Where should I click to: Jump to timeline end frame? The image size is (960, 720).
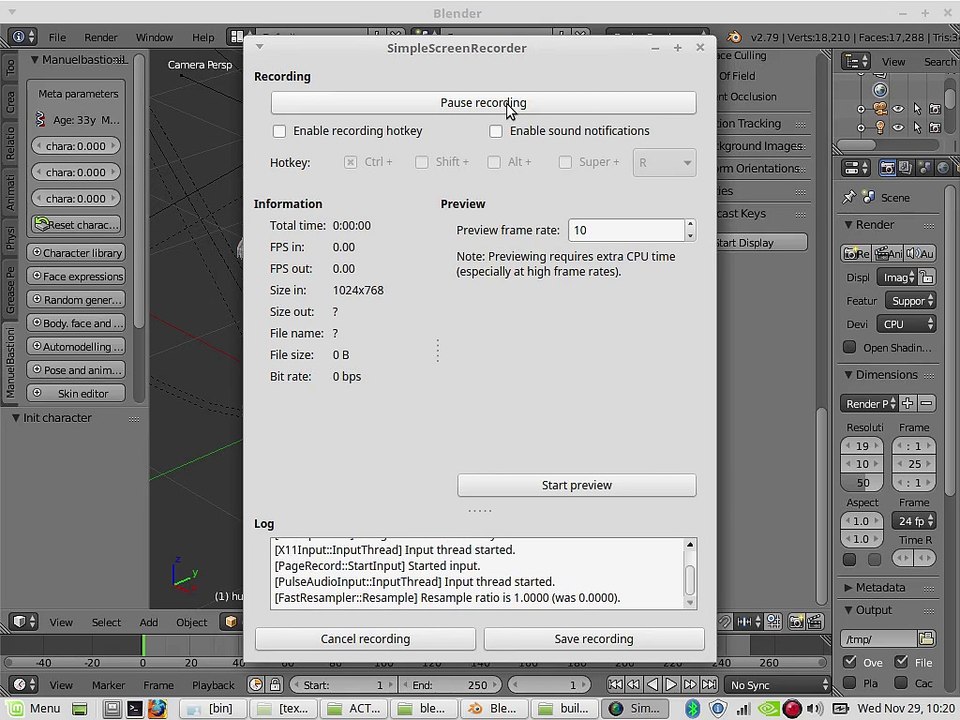(x=709, y=684)
